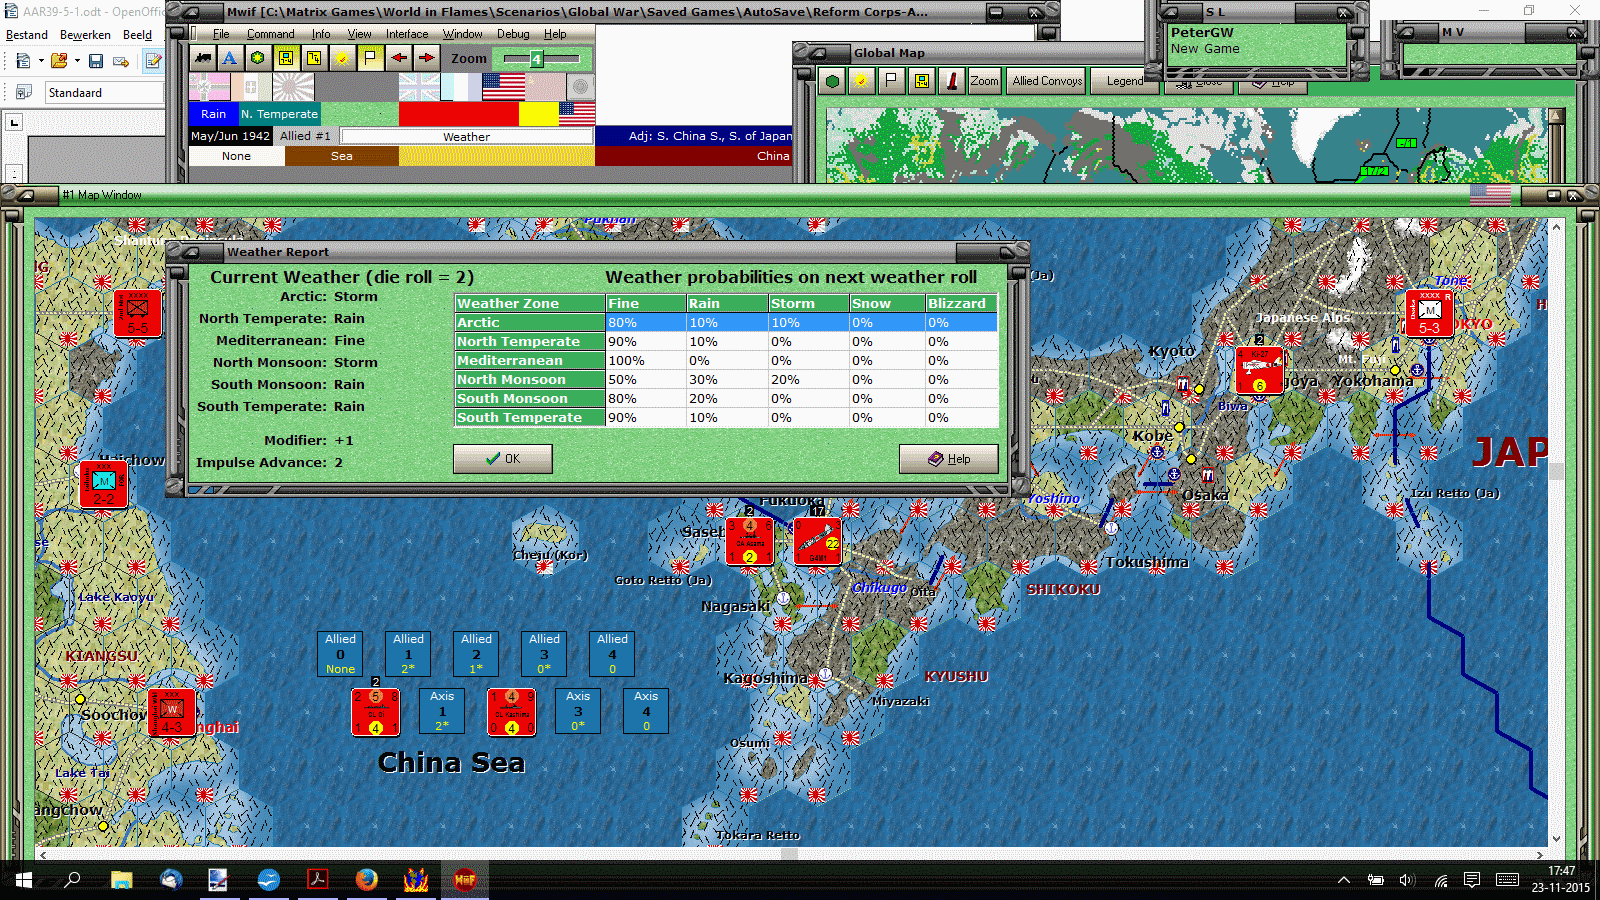The image size is (1600, 900).
Task: Open Firefox from the taskbar
Action: 367,880
